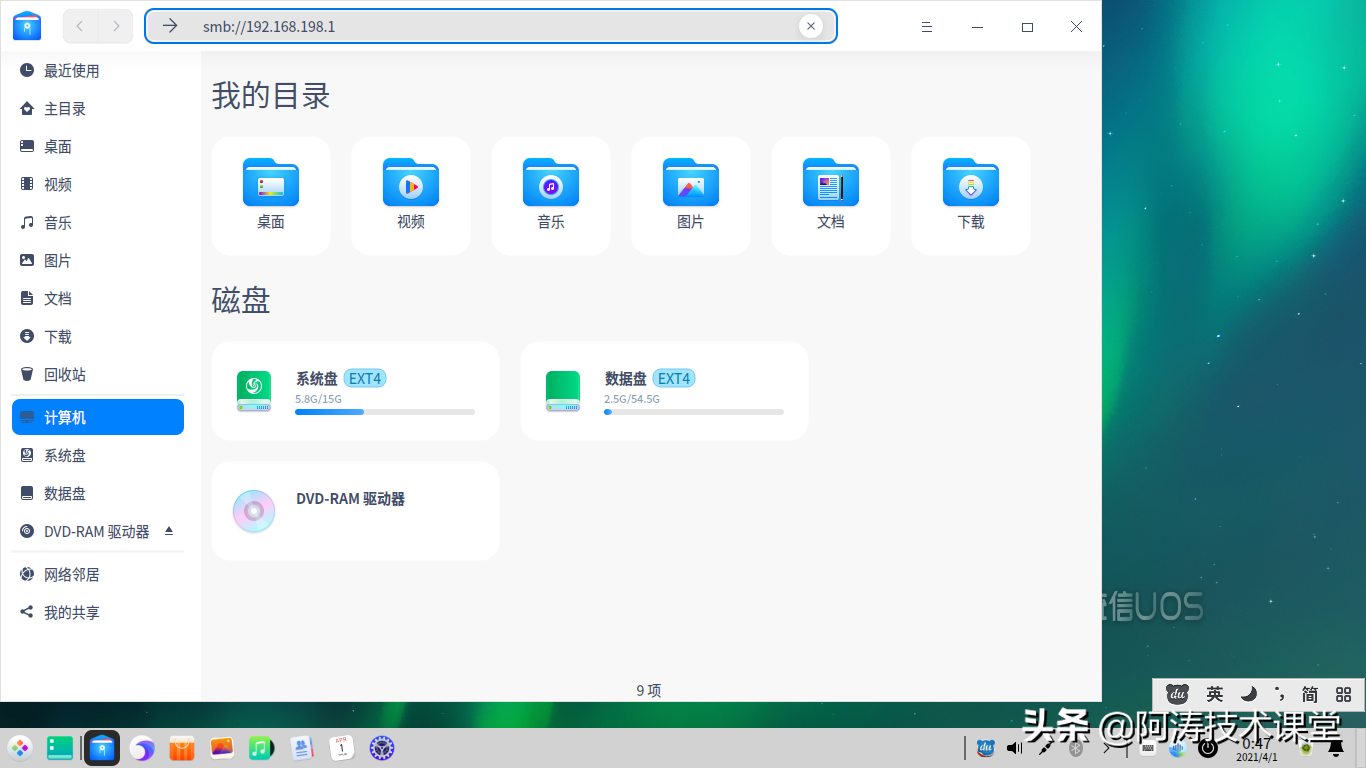Navigate forward with the right arrow
Screen dimensions: 1366x768
pyautogui.click(x=116, y=26)
